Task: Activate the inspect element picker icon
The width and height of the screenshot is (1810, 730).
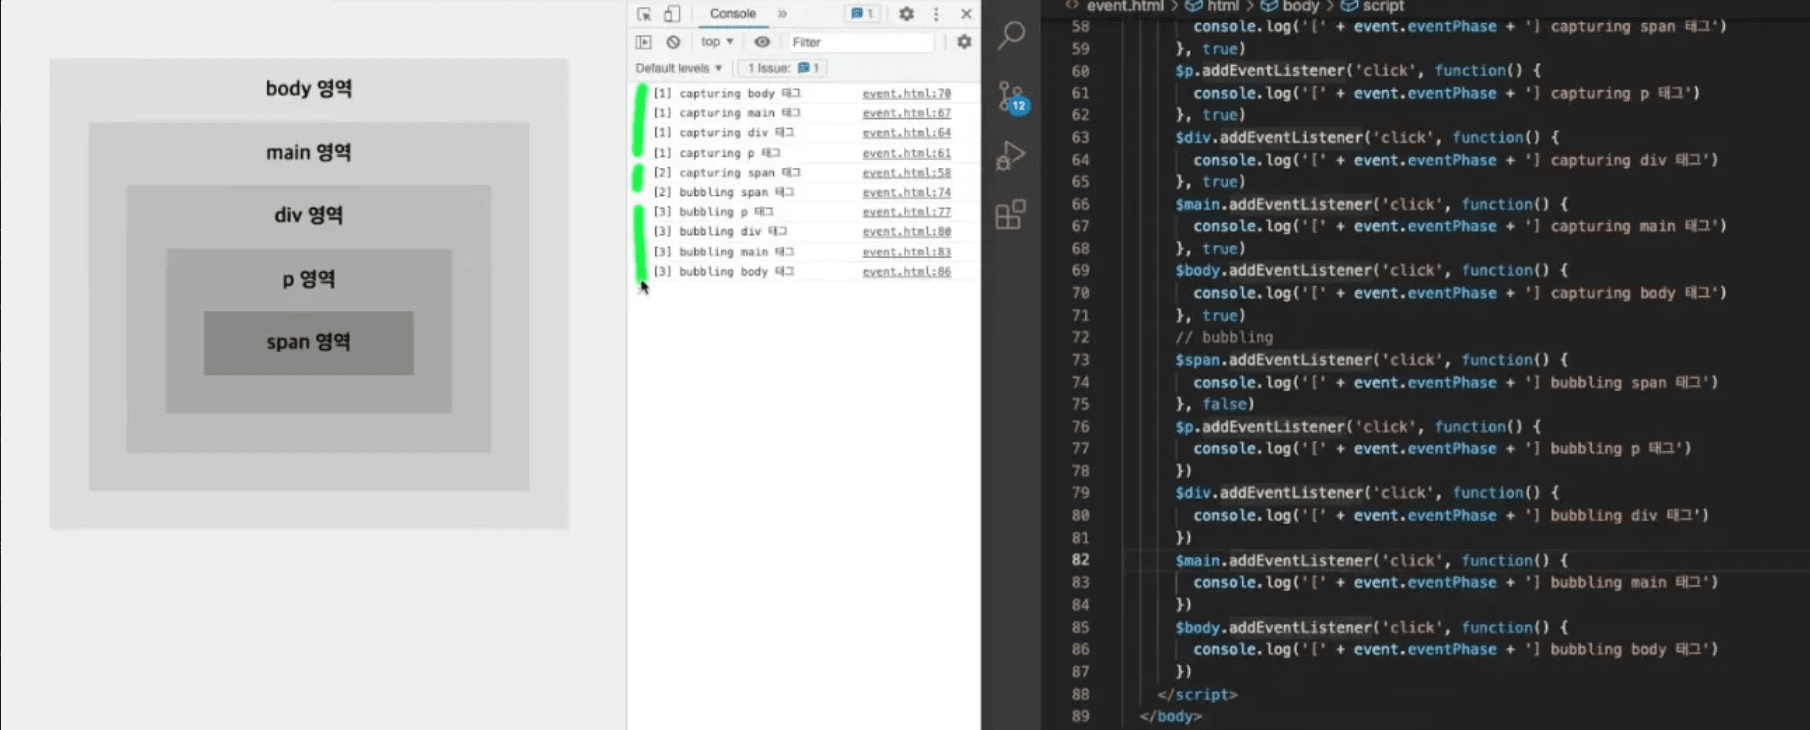Action: 644,14
